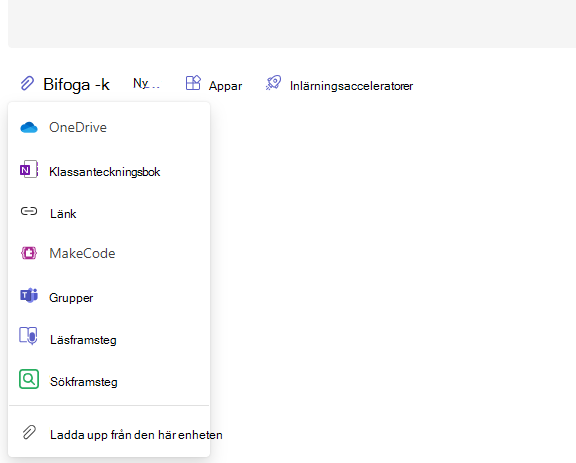576x463 pixels.
Task: Click the Teams icon beside Grupper
Action: tap(29, 295)
